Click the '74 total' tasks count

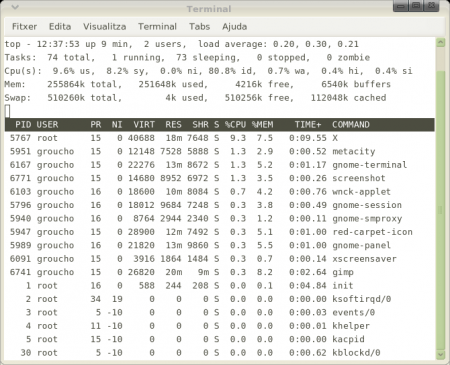point(71,58)
